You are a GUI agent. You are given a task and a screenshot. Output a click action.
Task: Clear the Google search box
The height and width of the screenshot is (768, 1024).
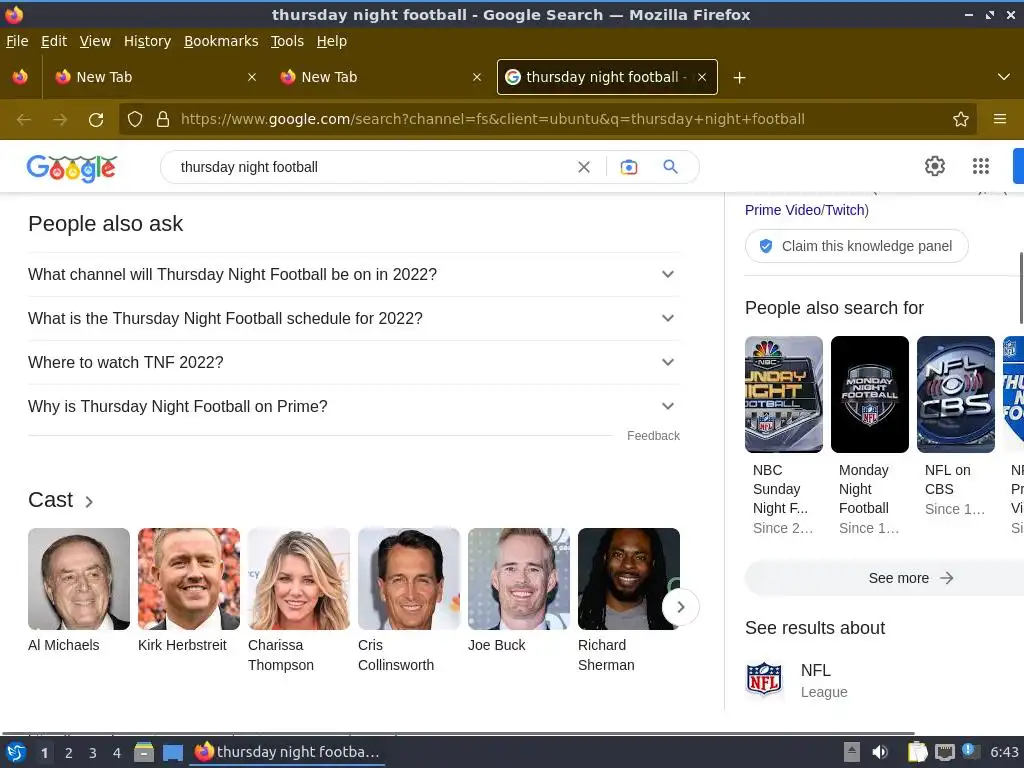pyautogui.click(x=584, y=167)
